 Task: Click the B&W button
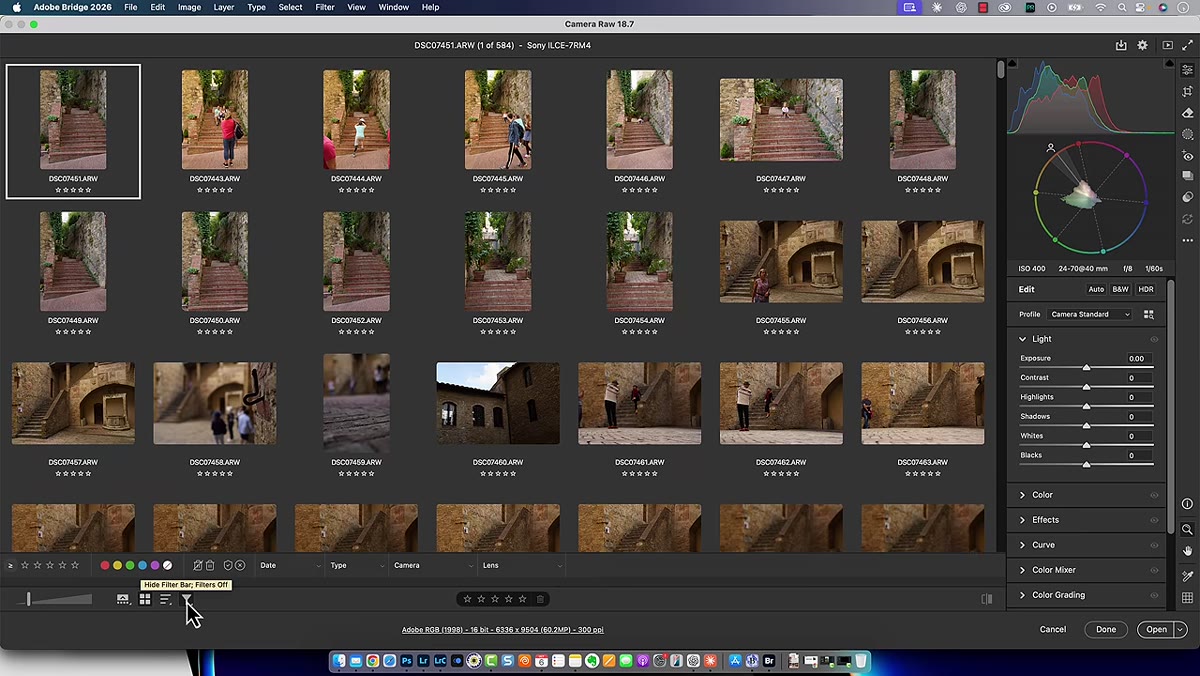1120,289
